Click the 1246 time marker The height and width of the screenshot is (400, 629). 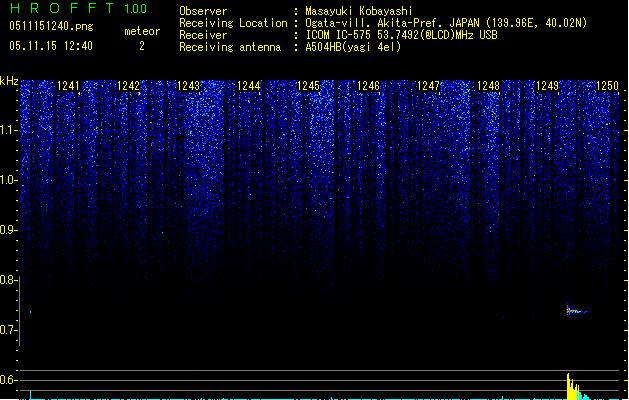coord(368,86)
